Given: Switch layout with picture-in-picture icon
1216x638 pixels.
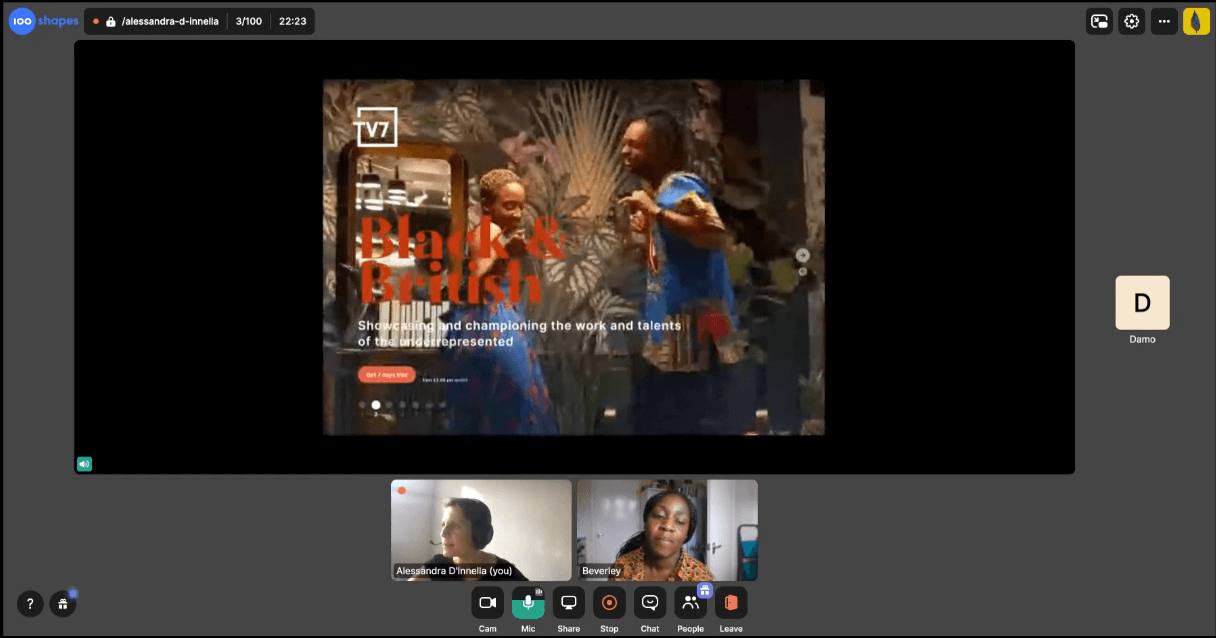Looking at the screenshot, I should (1100, 21).
